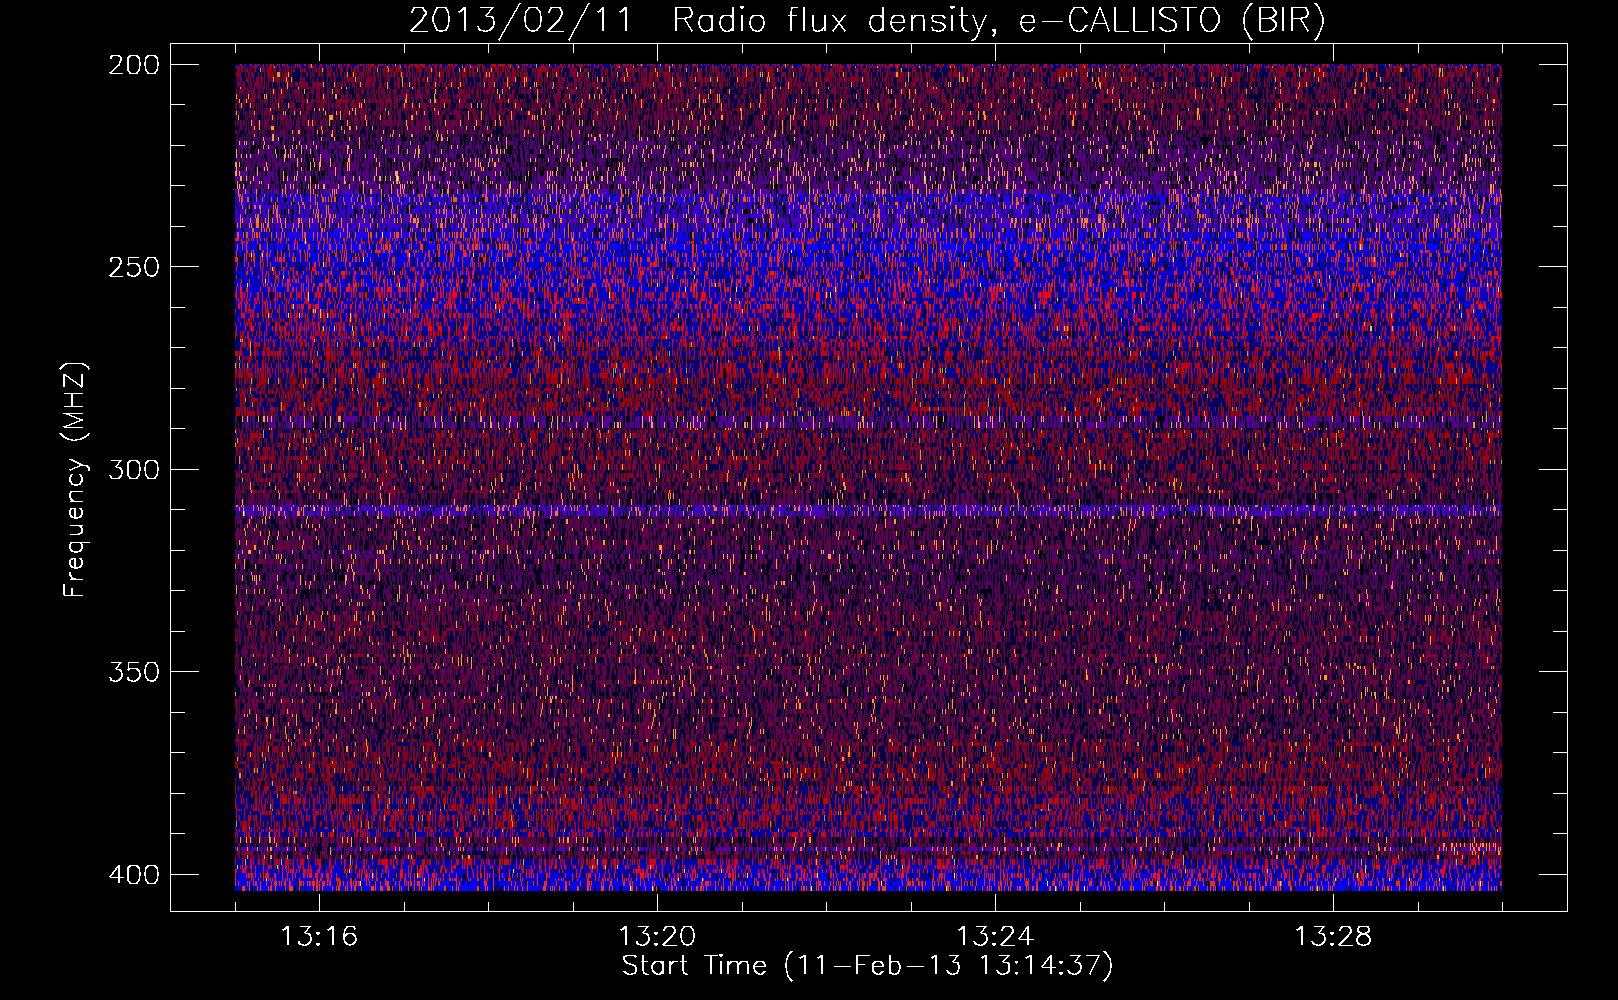Click the bright purple horizontal band near 310 MHz
The image size is (1618, 1000).
click(x=868, y=510)
